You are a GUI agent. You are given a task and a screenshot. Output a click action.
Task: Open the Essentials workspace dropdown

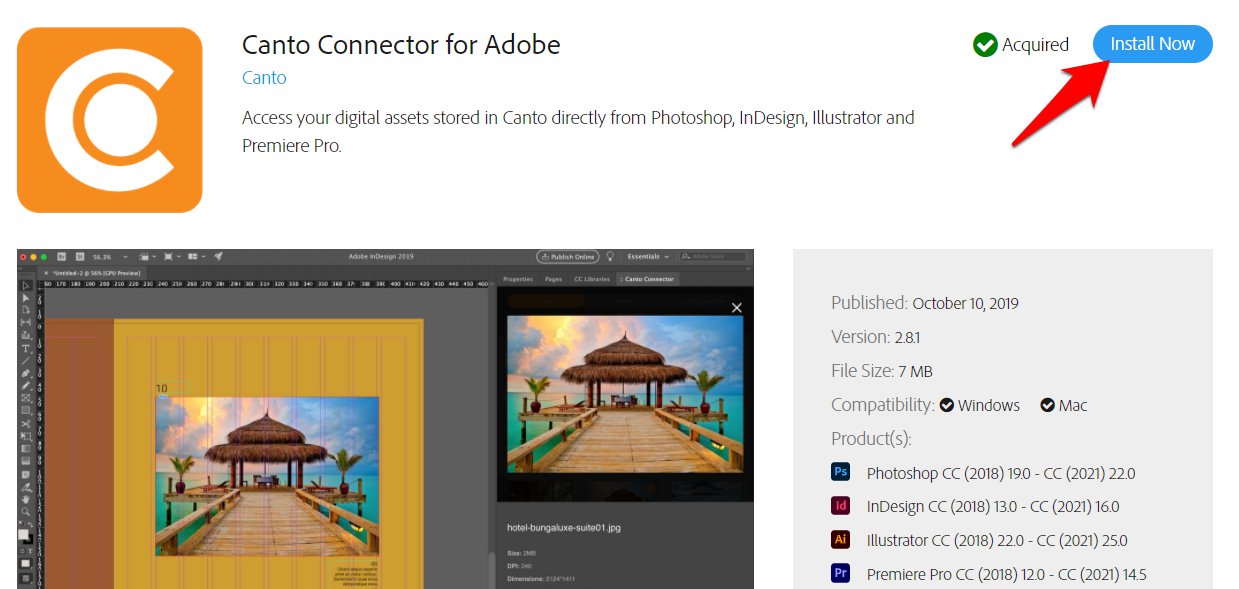(x=648, y=256)
